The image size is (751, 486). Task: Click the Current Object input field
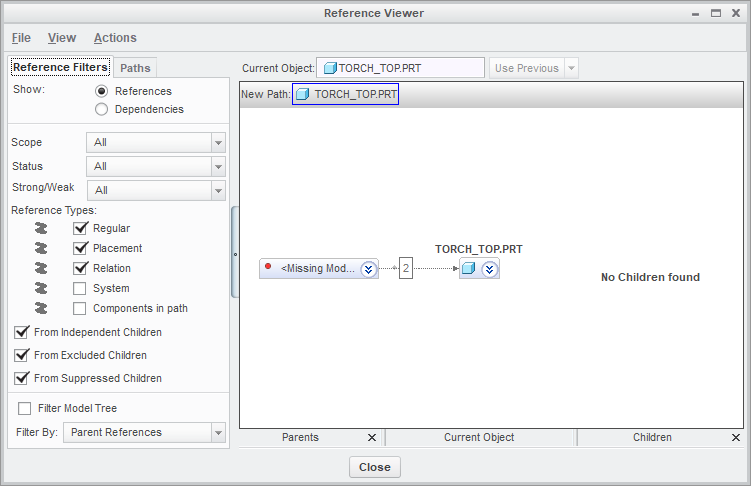tap(400, 68)
